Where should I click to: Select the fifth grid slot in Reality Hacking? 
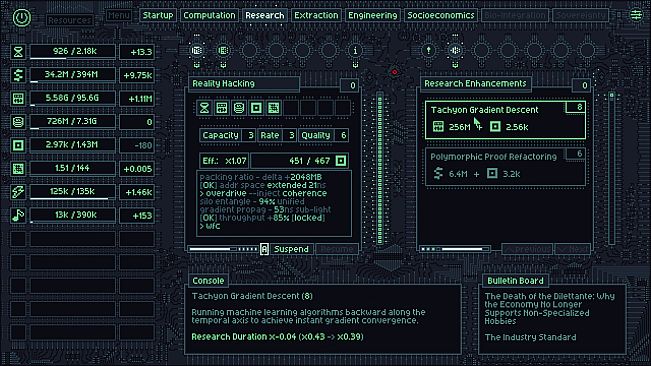(x=273, y=108)
